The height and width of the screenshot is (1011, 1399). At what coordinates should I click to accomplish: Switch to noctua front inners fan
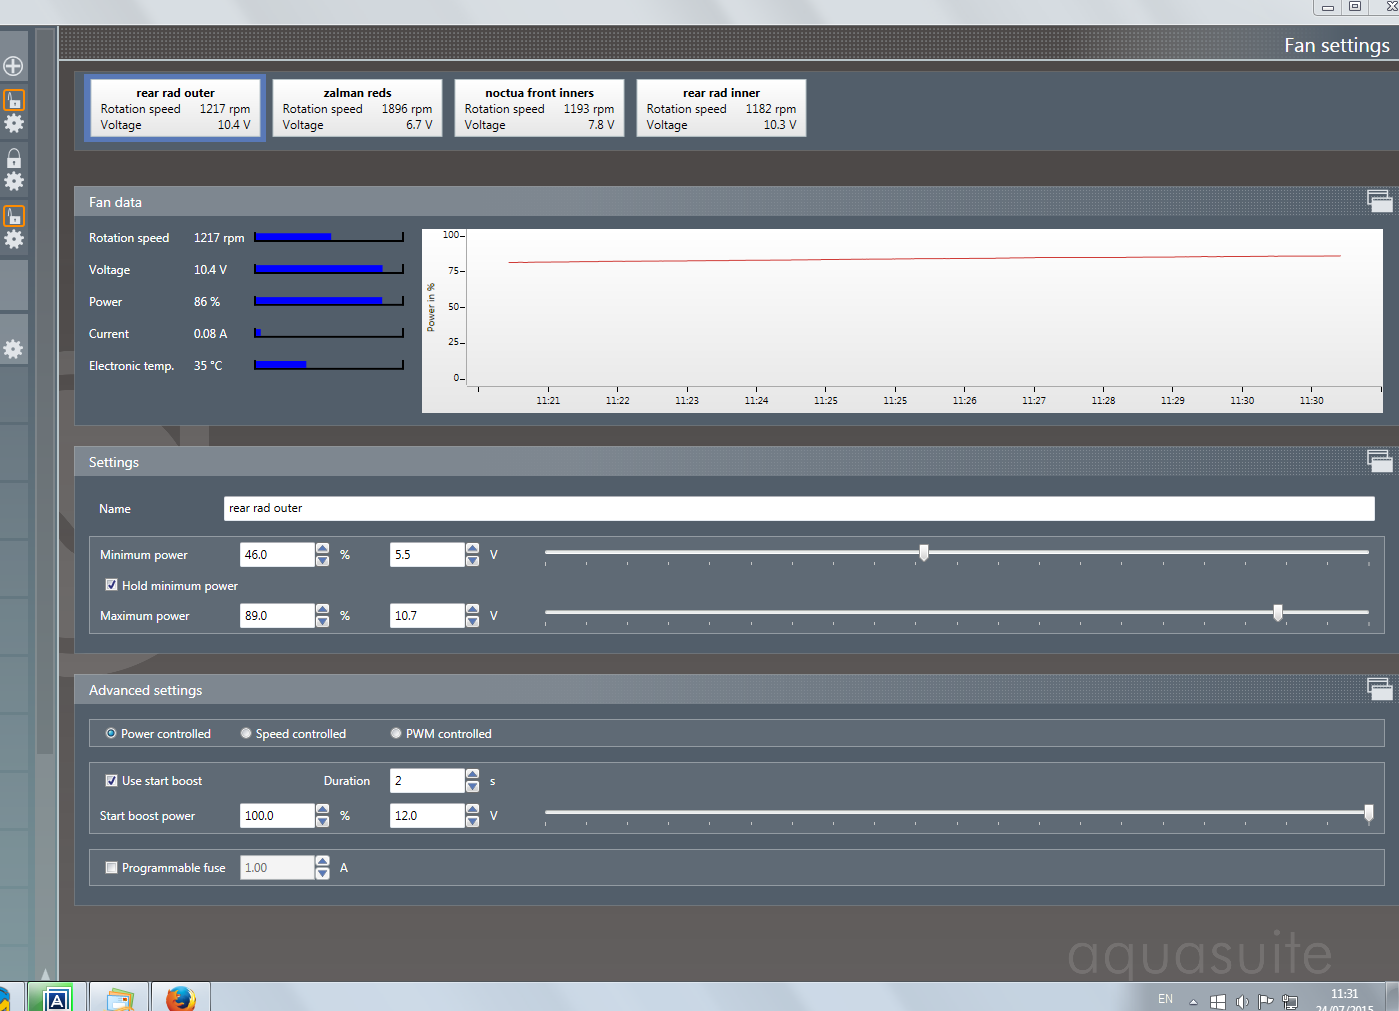click(x=539, y=108)
